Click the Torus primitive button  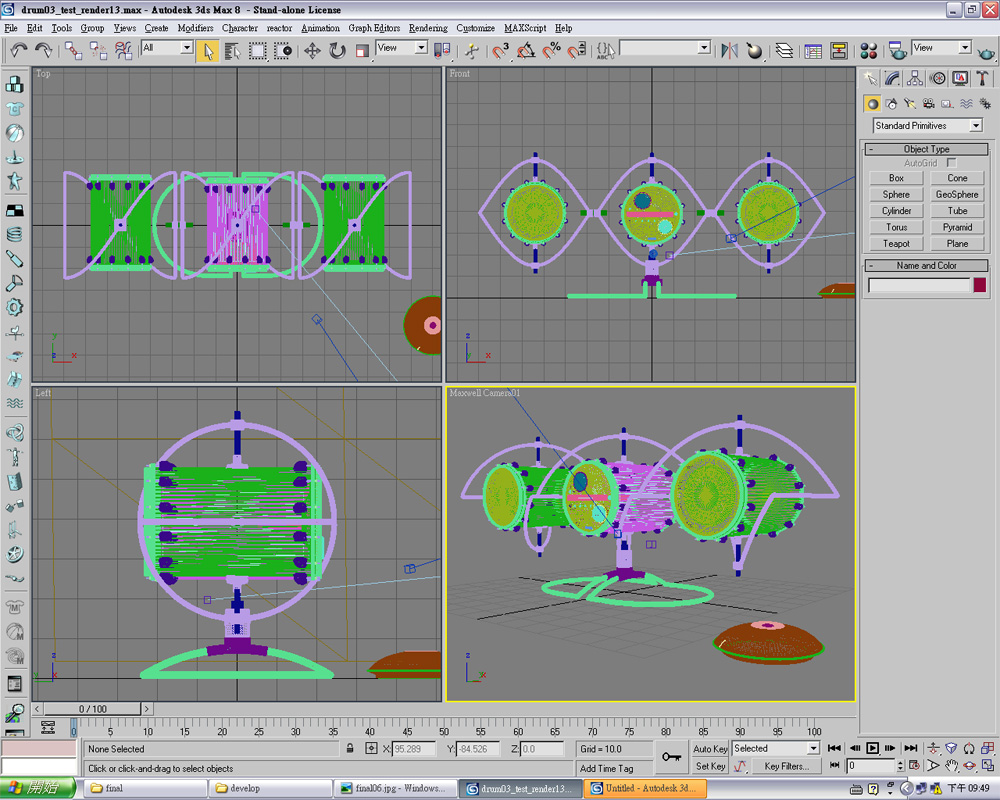tap(896, 227)
